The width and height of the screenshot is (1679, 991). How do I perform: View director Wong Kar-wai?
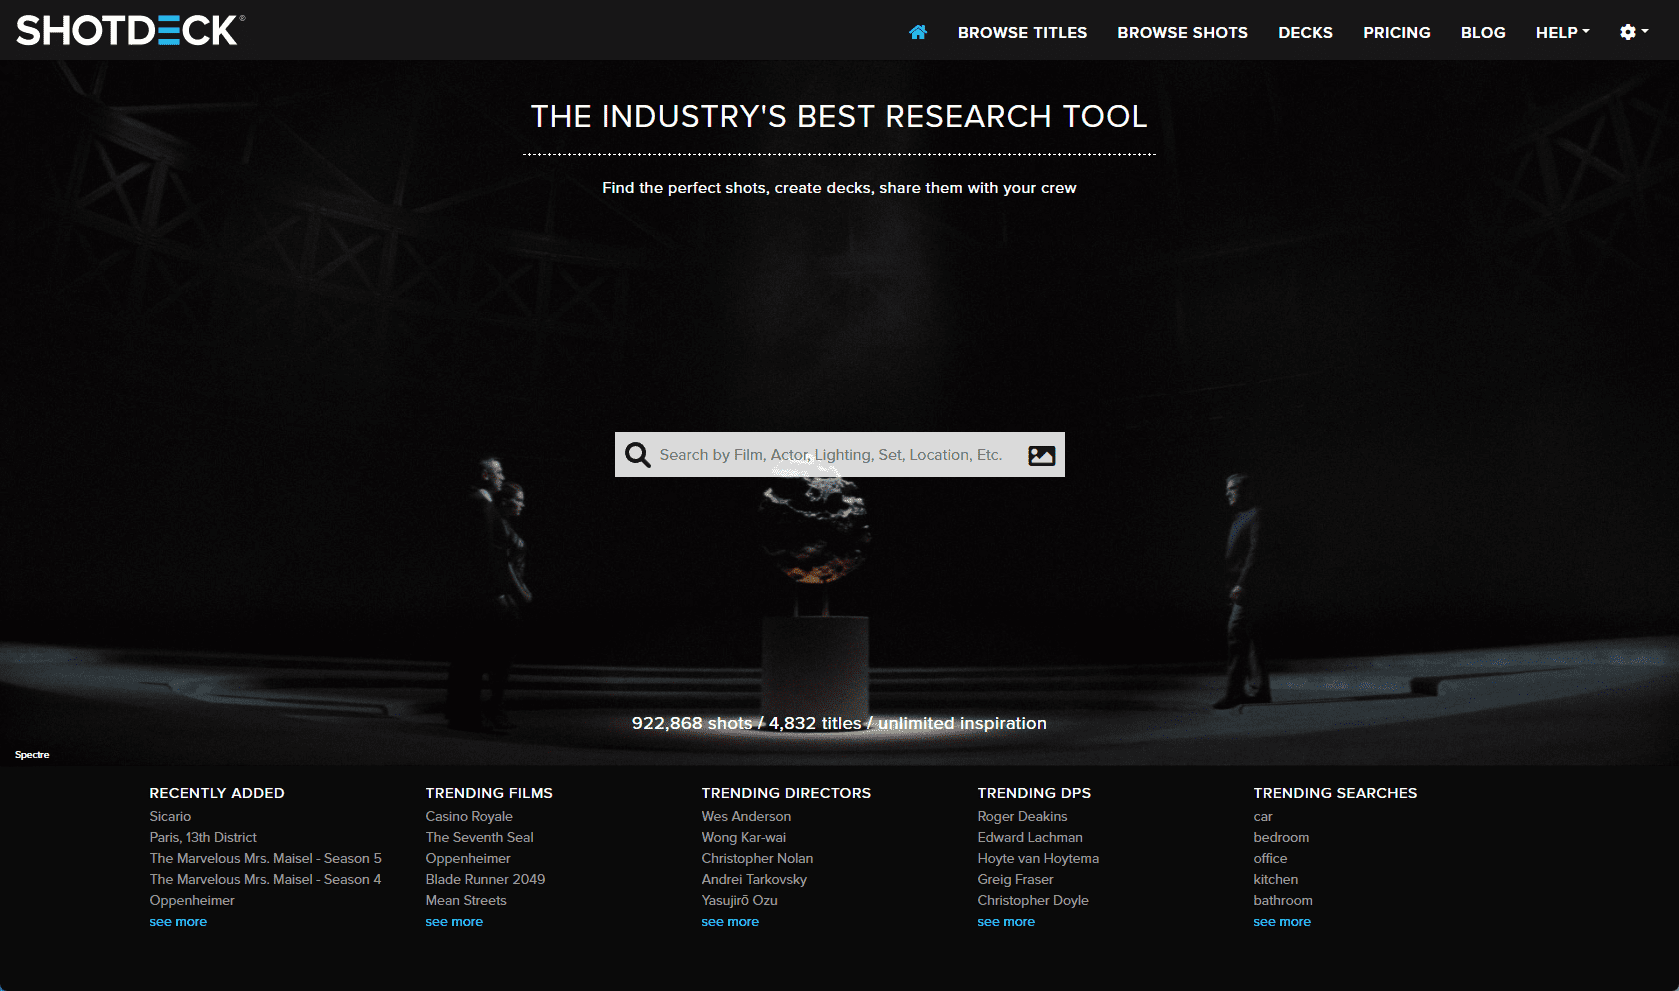(744, 837)
